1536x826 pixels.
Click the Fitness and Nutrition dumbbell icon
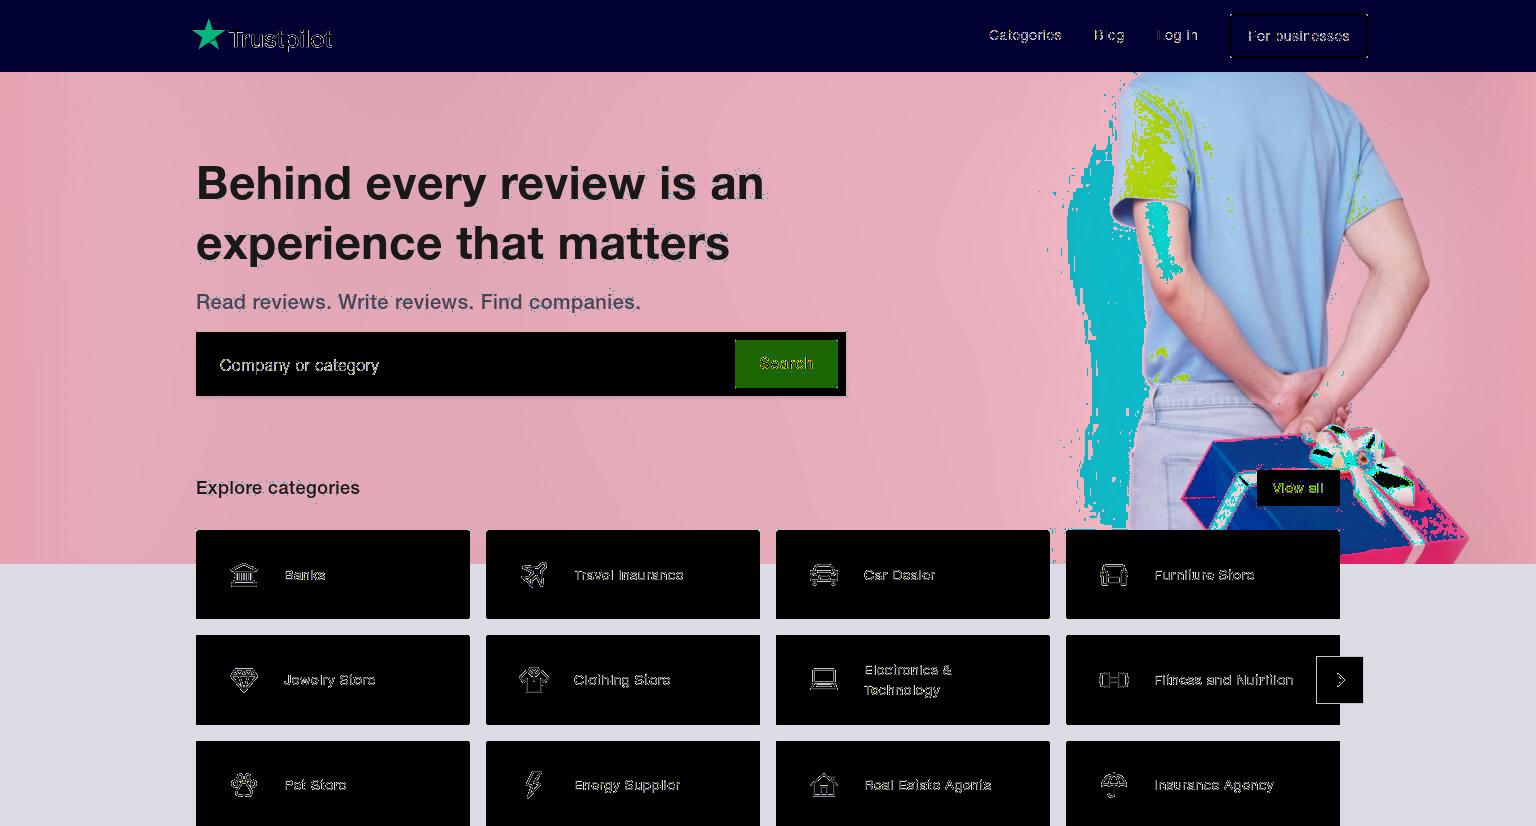pyautogui.click(x=1114, y=680)
